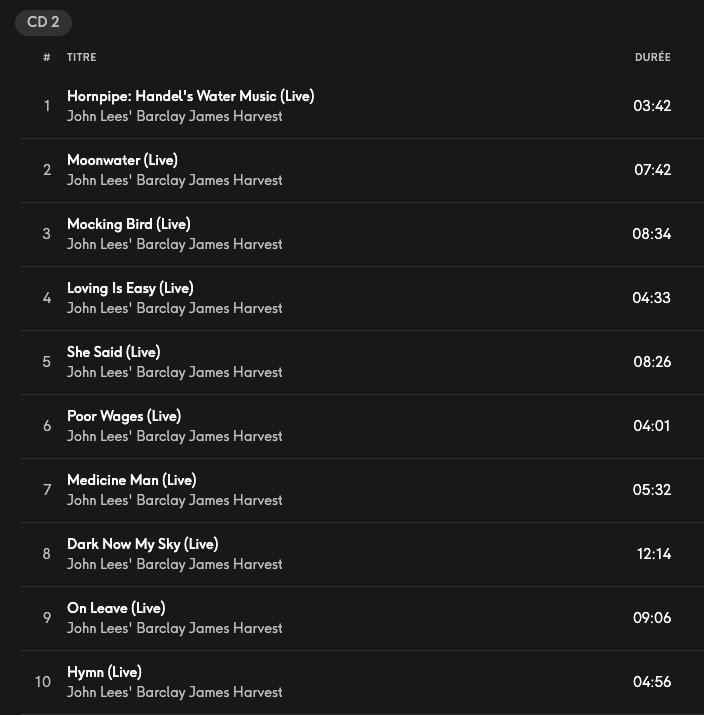Select Loving Is Easy (Live) title
704x715 pixels.
[130, 288]
